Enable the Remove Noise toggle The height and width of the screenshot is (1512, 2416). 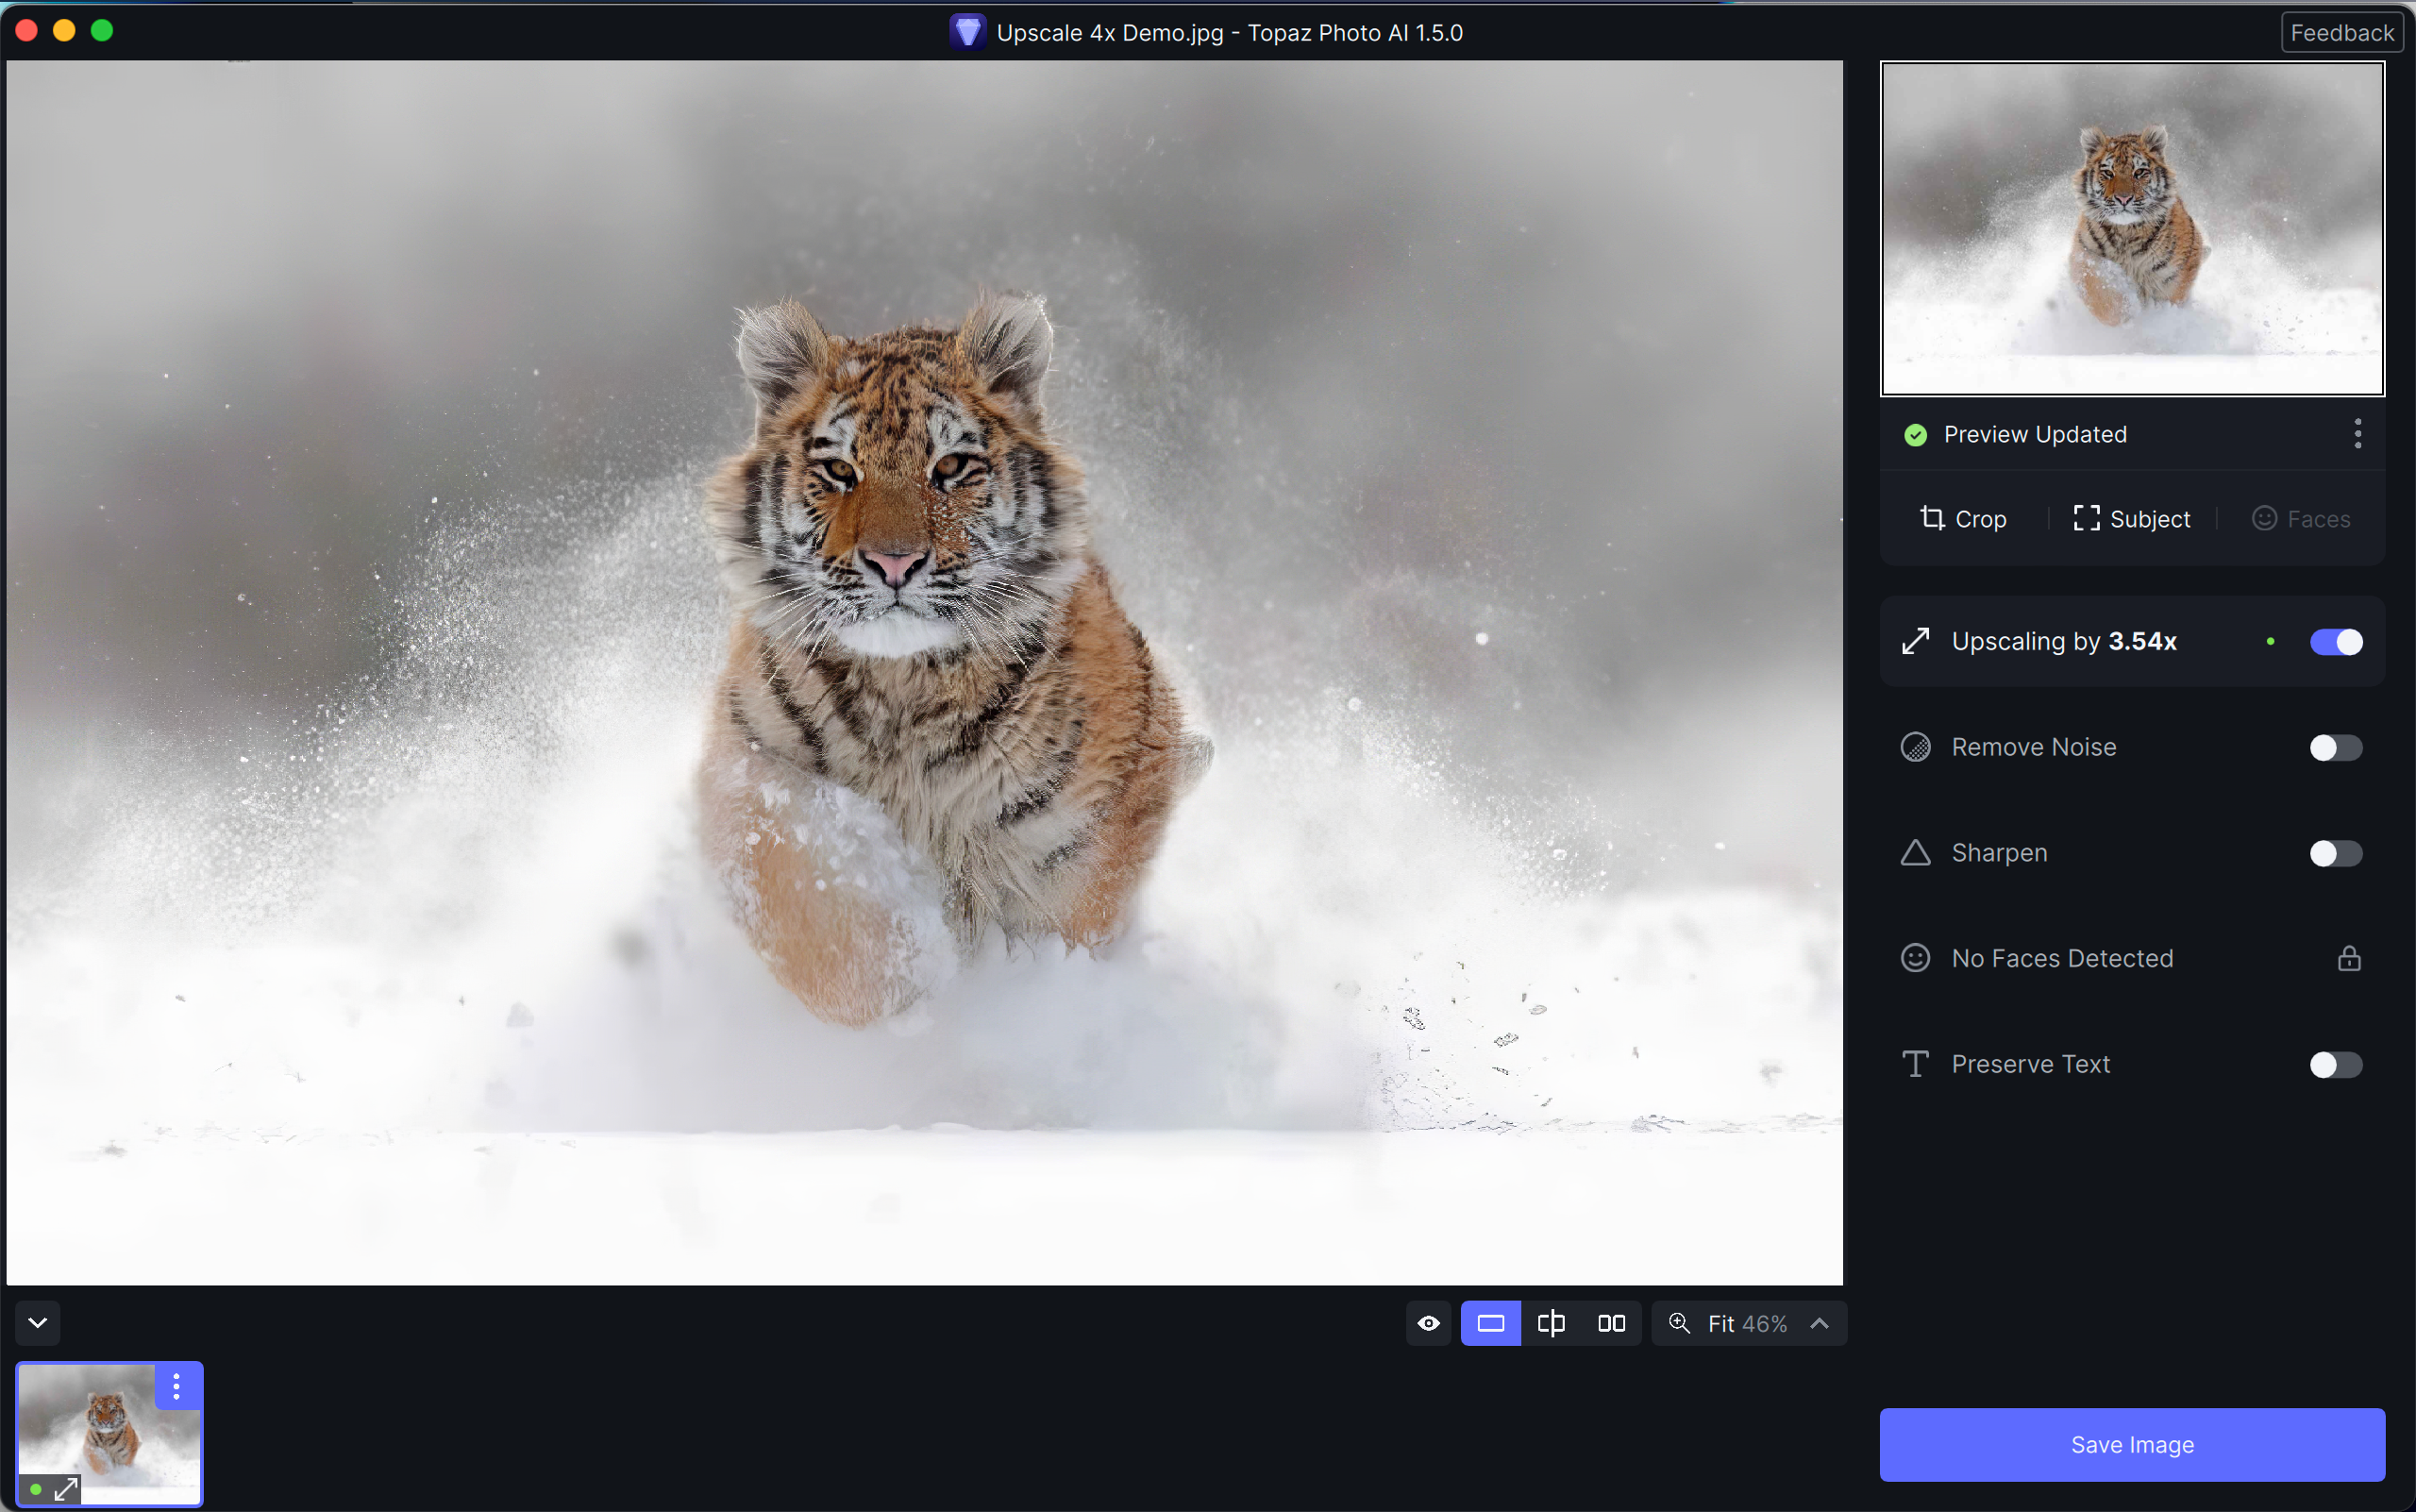click(2336, 748)
